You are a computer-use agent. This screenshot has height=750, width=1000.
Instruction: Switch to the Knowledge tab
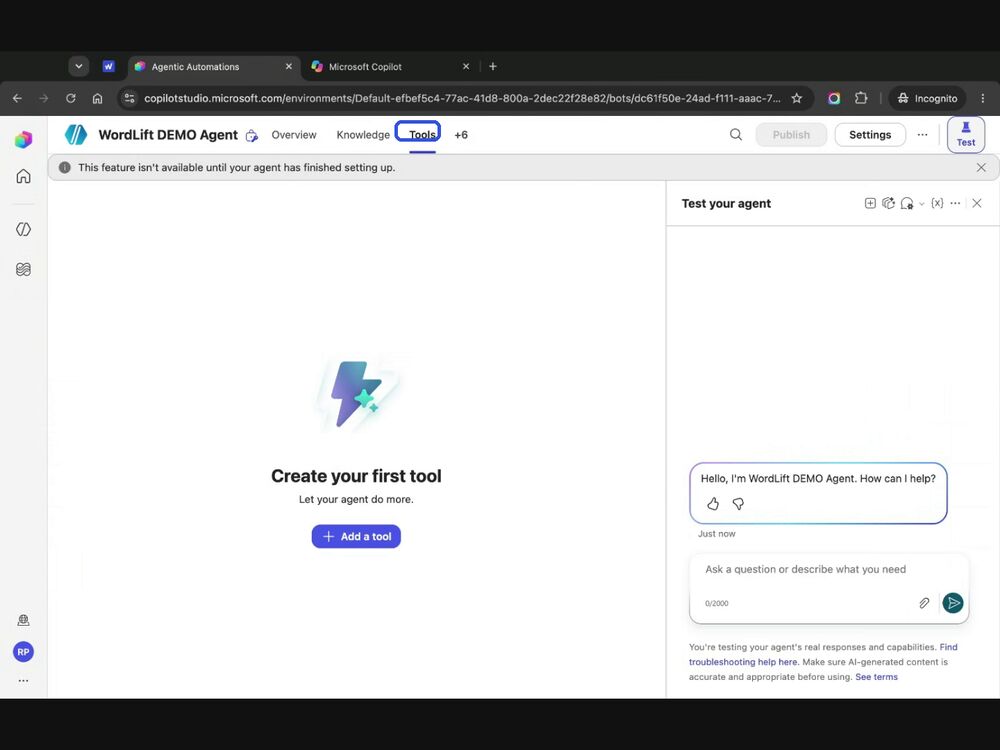tap(363, 135)
